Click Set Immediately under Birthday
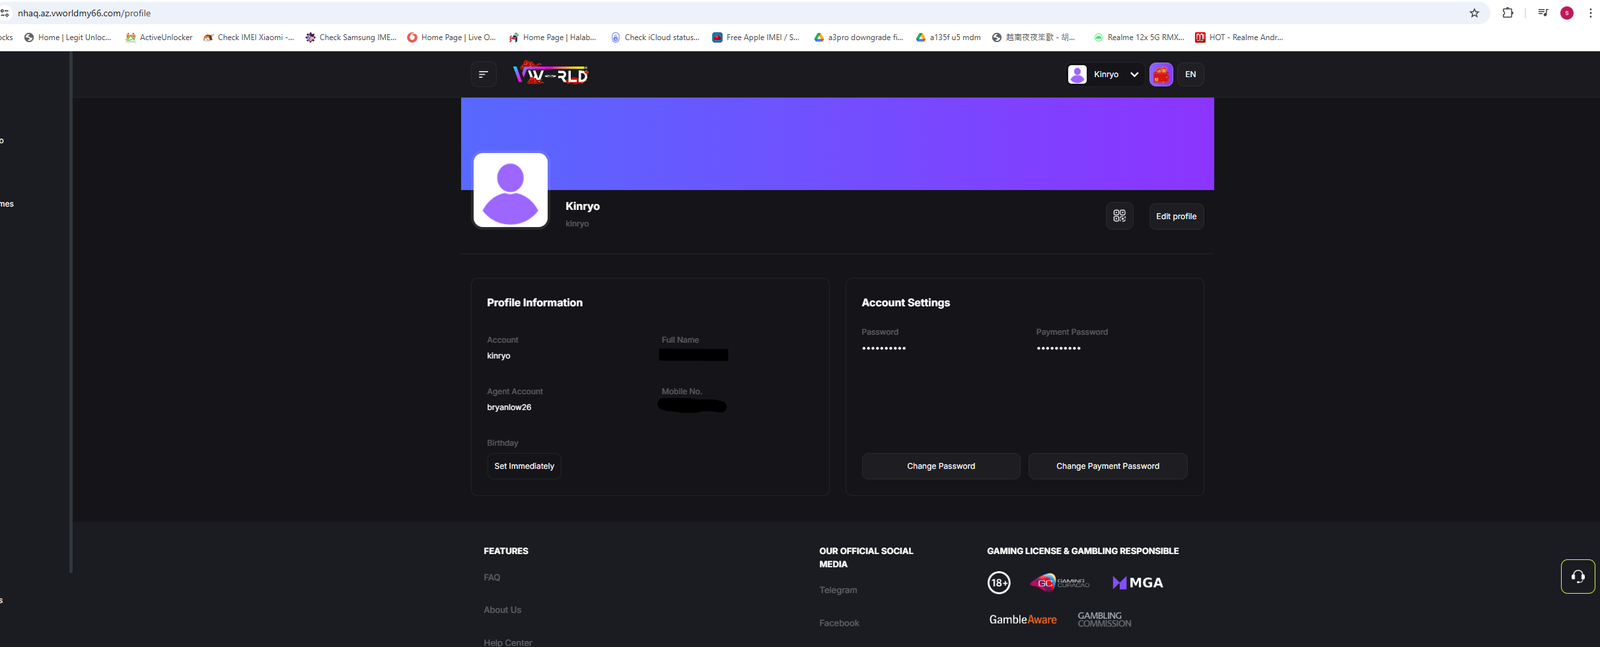Screen dimensions: 1600x647 tap(524, 466)
